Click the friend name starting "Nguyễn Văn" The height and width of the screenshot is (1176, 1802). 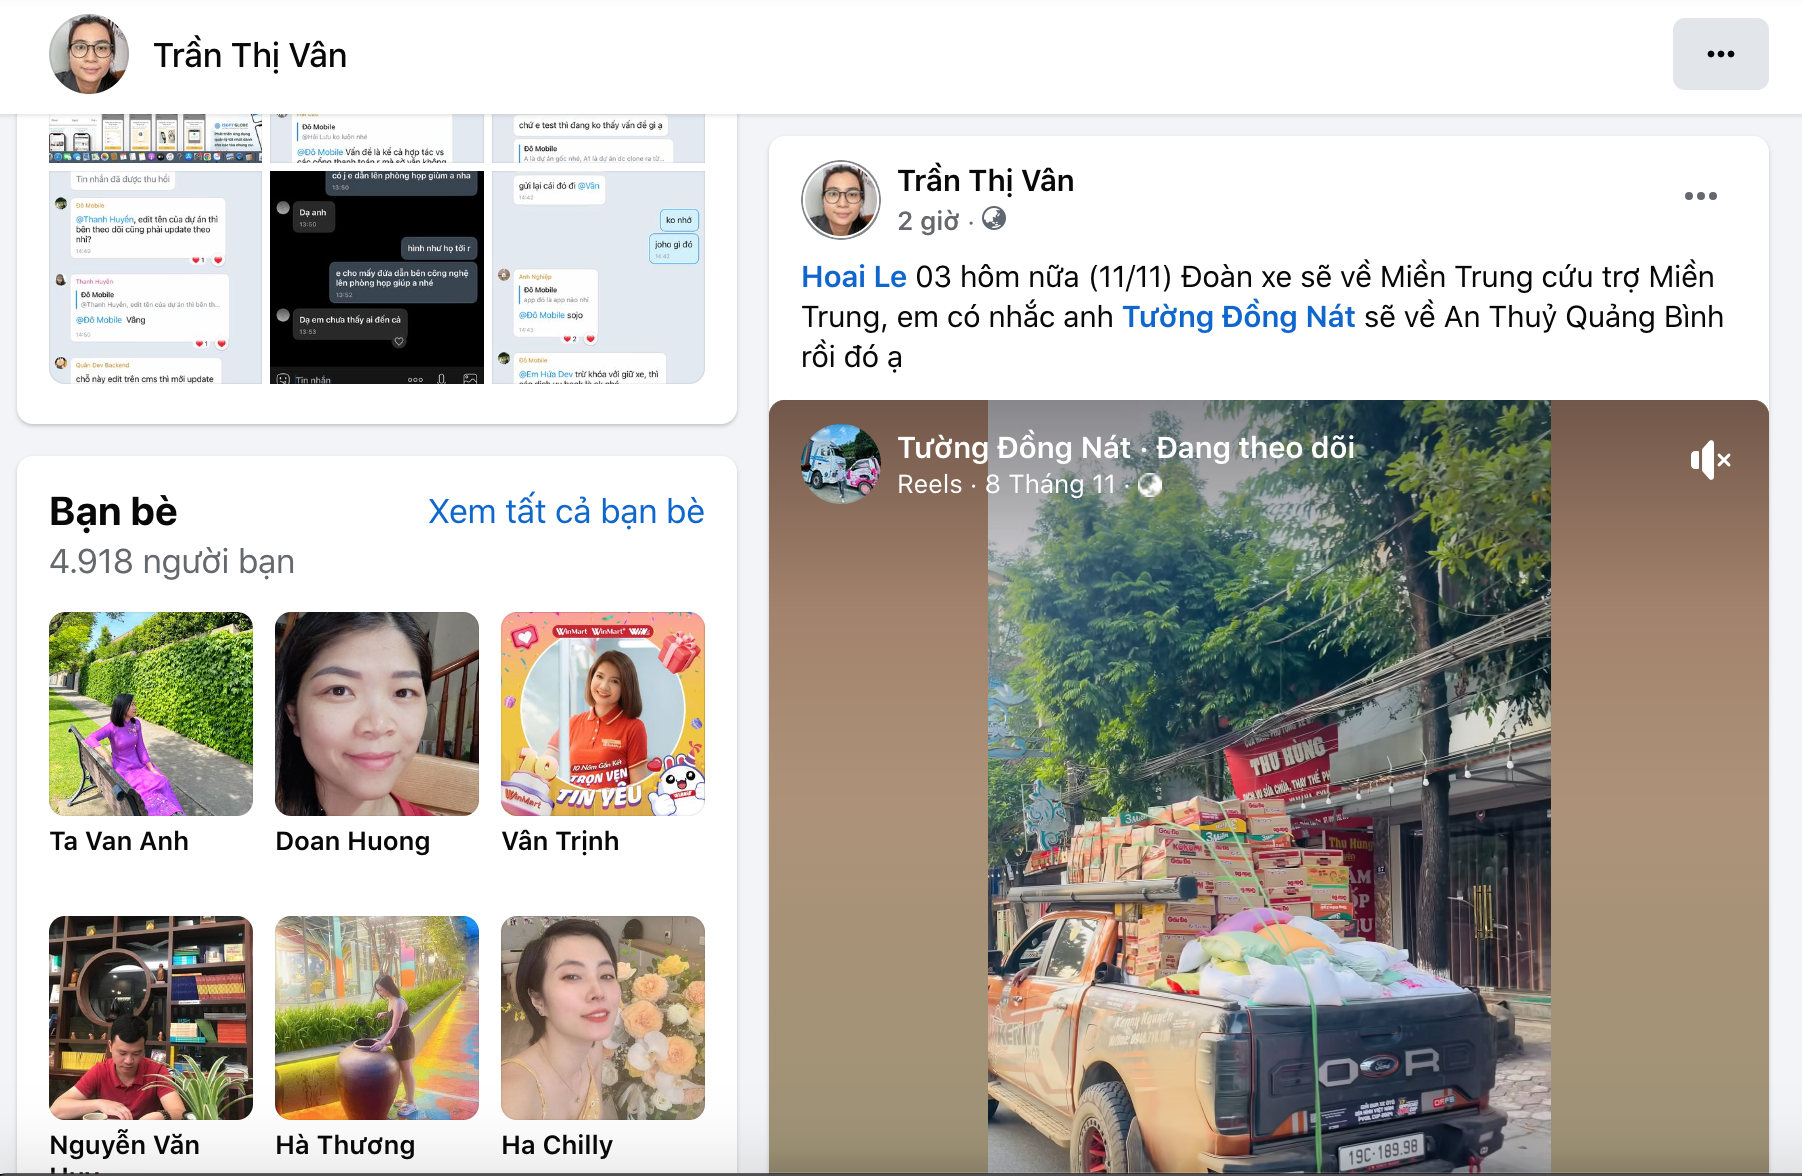tap(125, 1145)
